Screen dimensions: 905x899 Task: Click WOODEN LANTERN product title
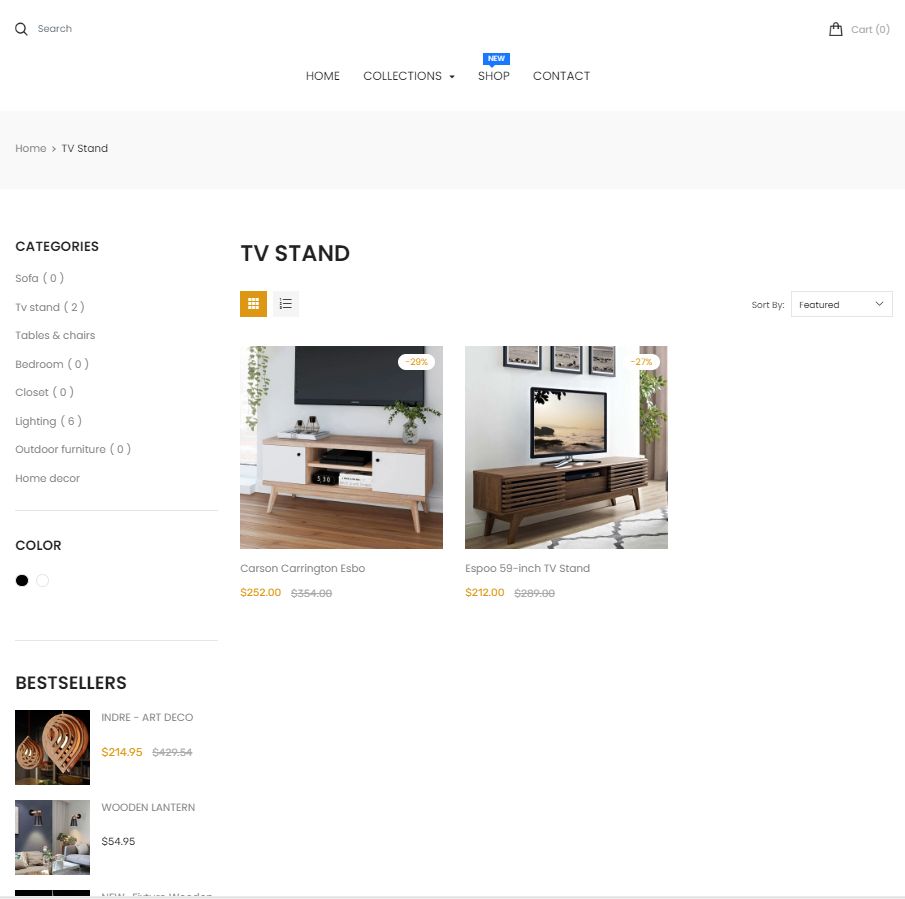click(148, 807)
